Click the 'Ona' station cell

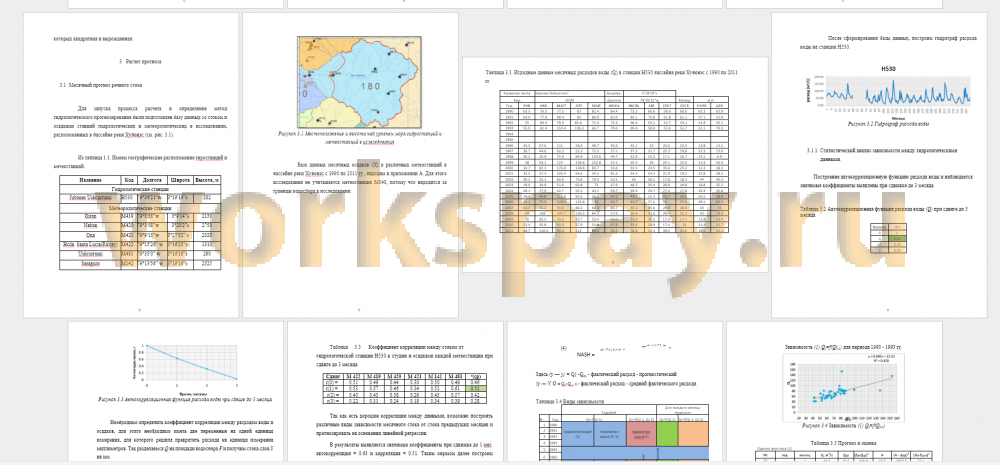(x=89, y=235)
